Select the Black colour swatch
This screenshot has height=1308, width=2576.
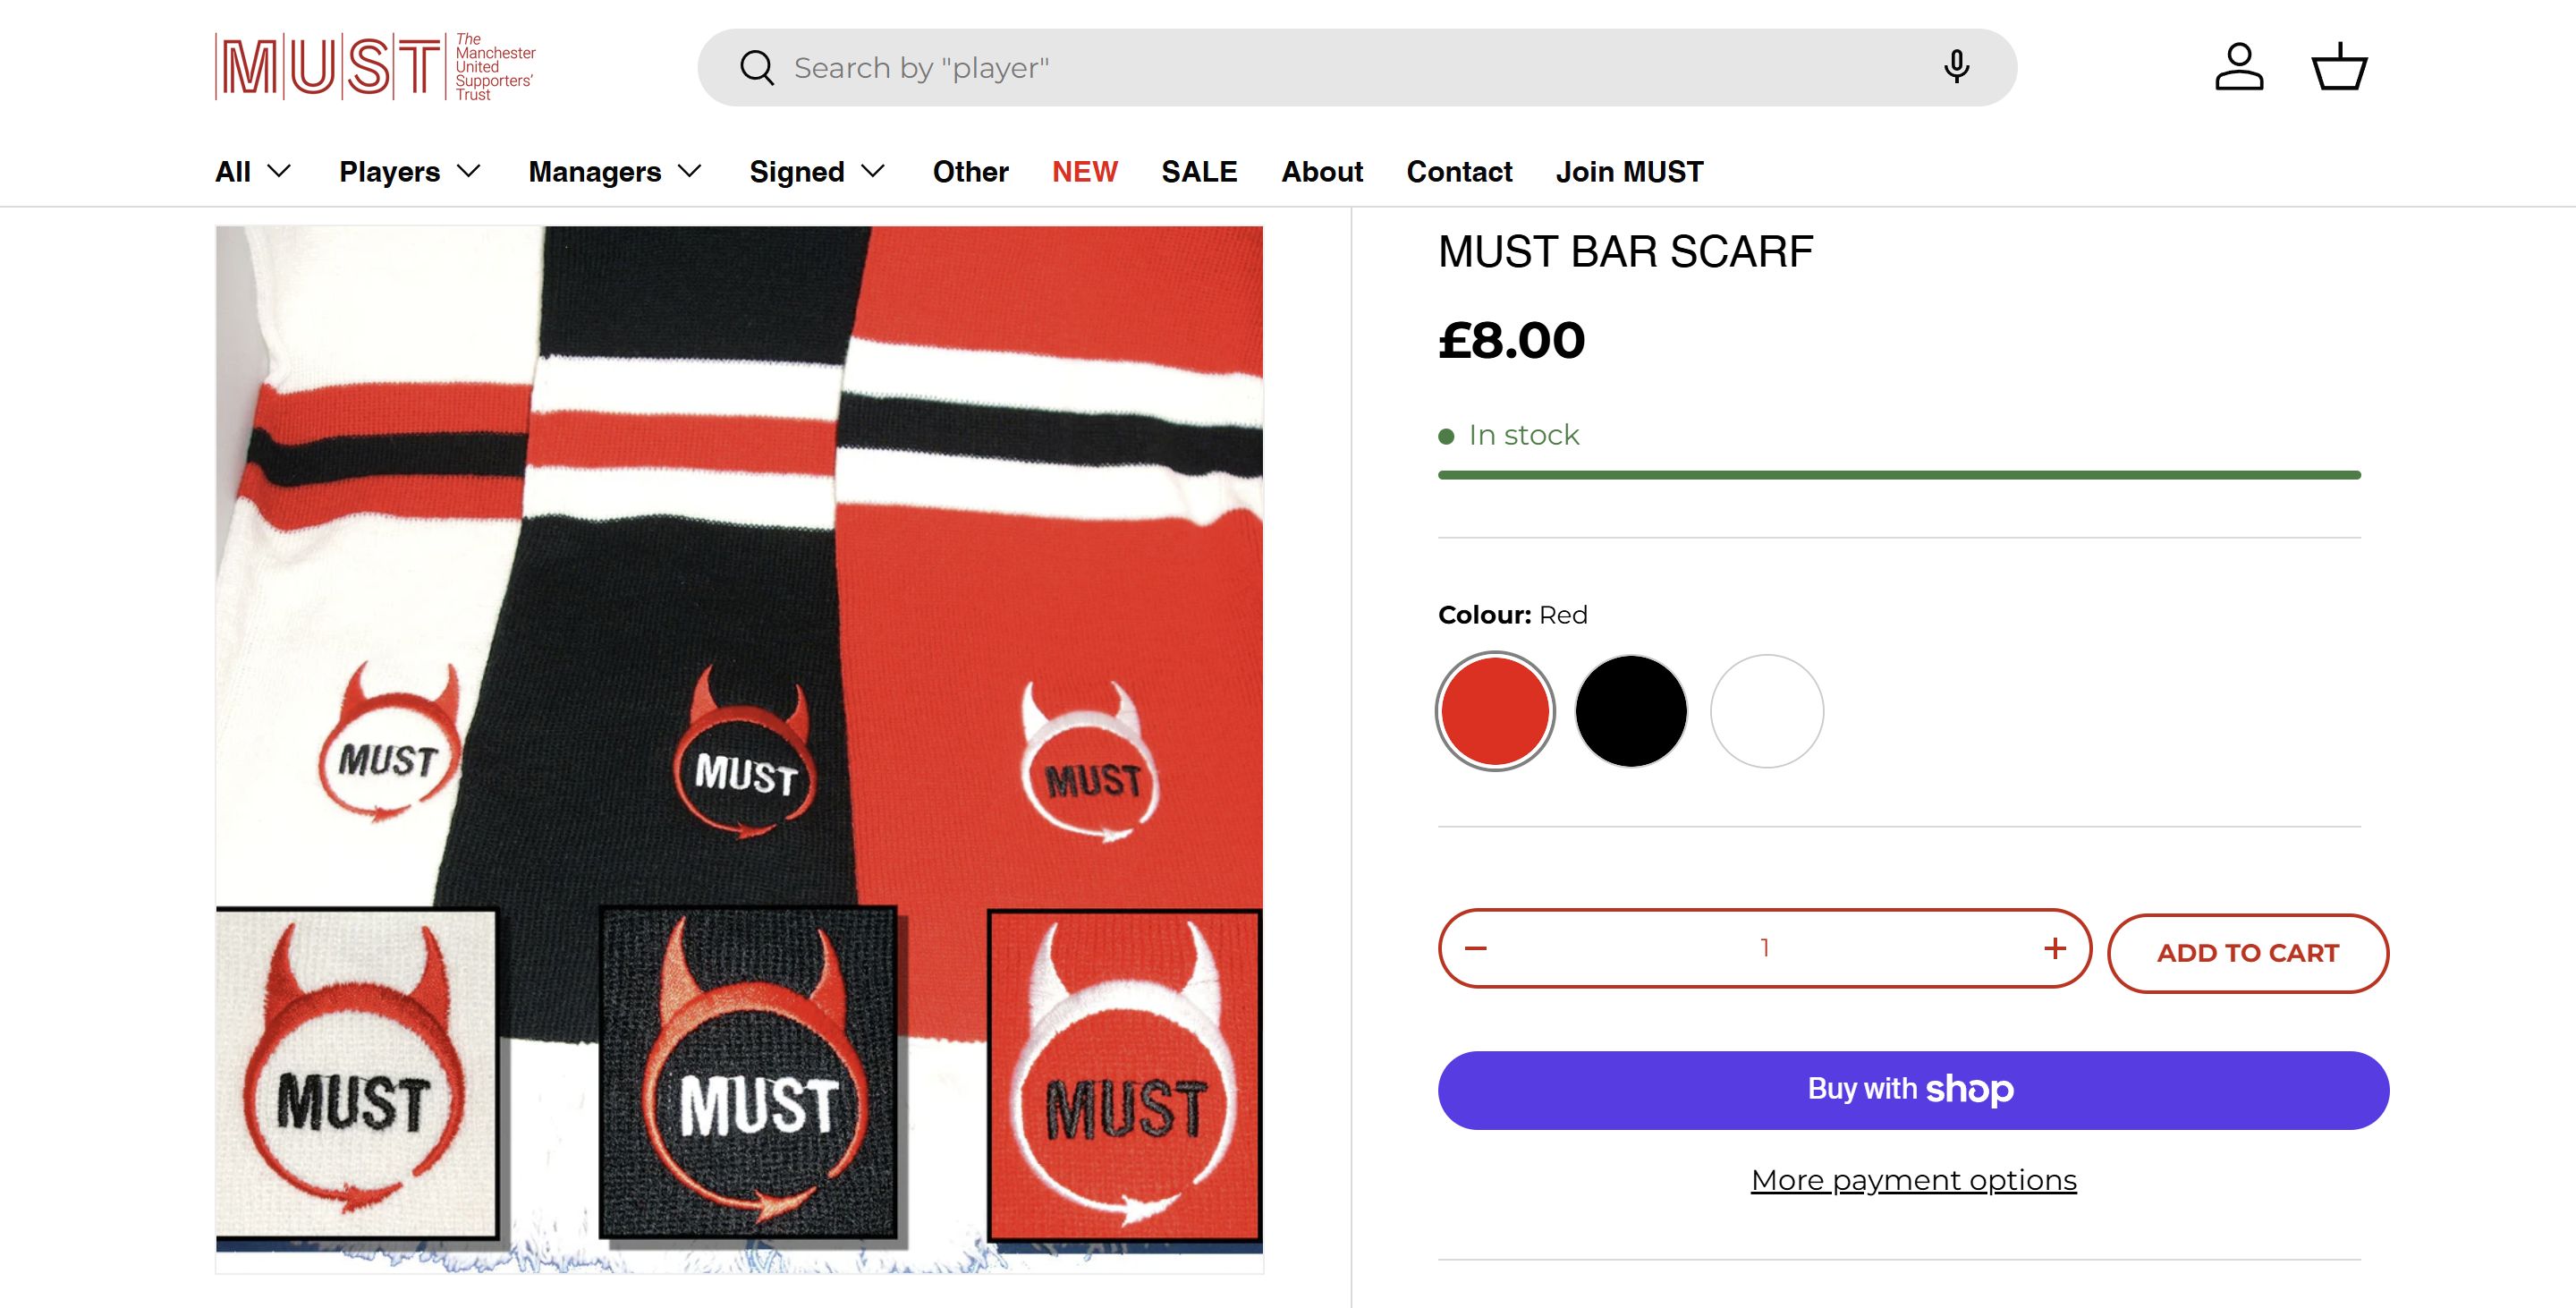pos(1631,711)
